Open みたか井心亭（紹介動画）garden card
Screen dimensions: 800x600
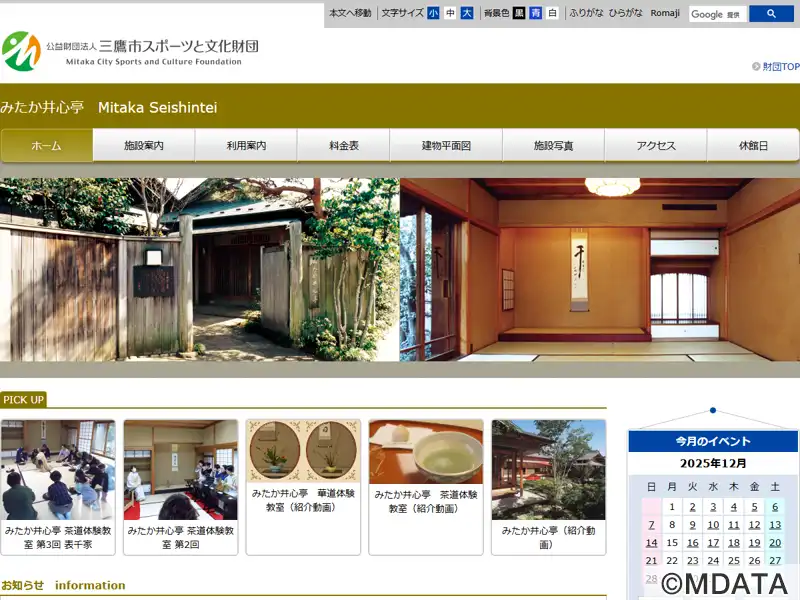click(x=548, y=487)
